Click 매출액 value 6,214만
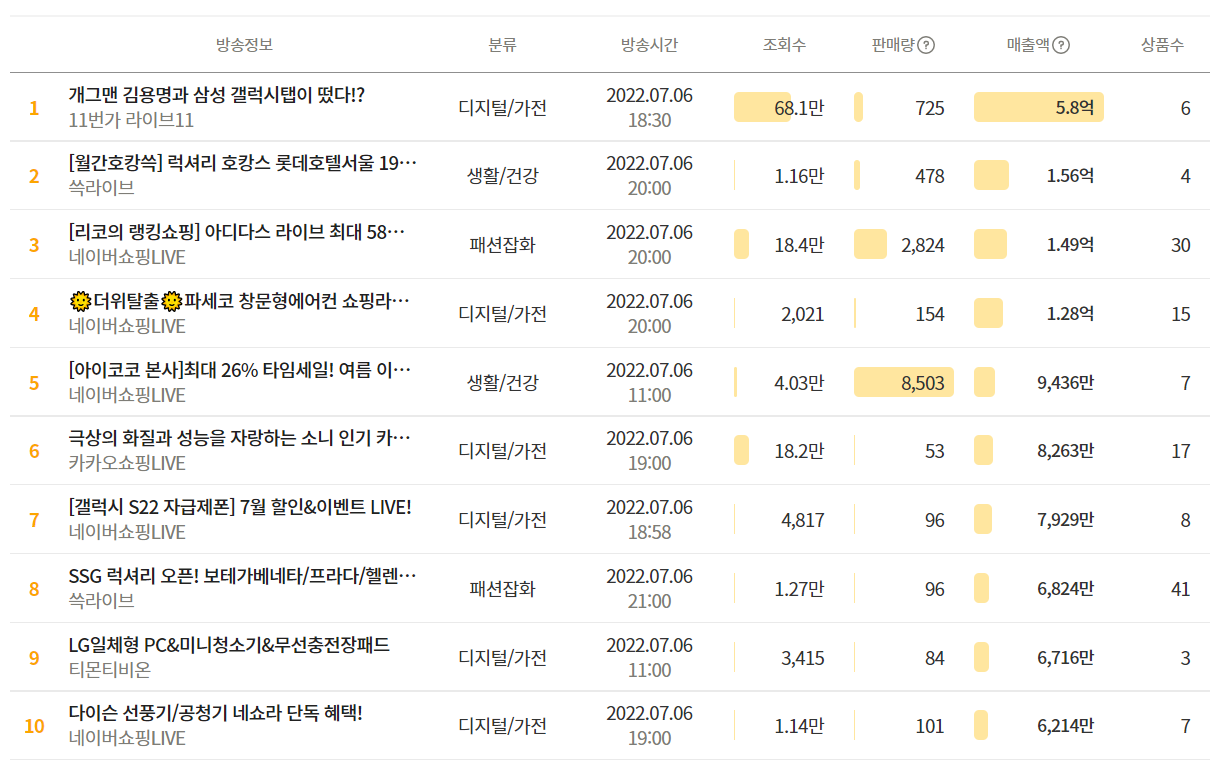 1066,726
